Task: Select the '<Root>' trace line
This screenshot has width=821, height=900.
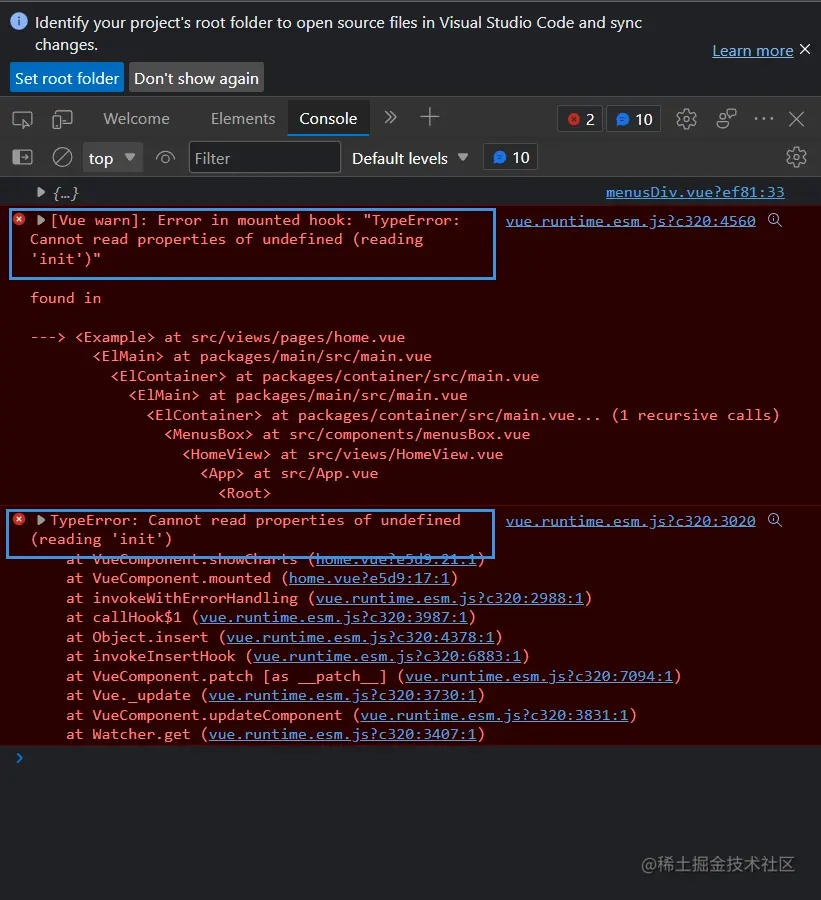Action: point(244,494)
